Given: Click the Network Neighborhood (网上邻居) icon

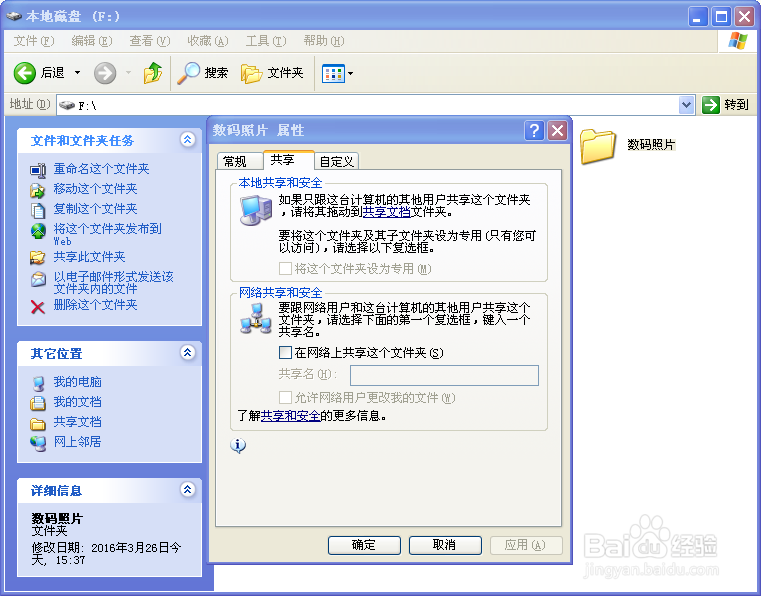Looking at the screenshot, I should pos(38,443).
